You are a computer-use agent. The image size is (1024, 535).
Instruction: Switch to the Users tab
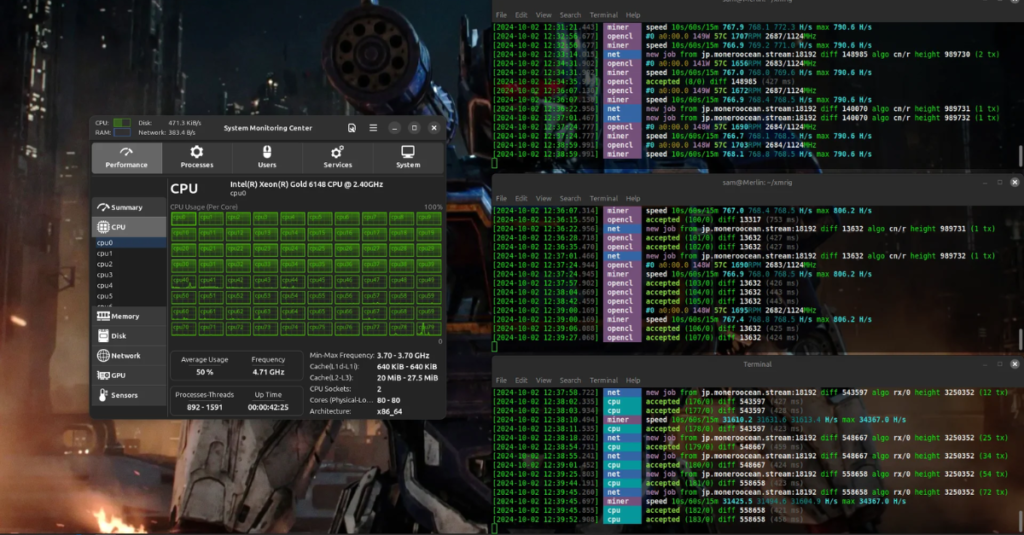pyautogui.click(x=267, y=157)
